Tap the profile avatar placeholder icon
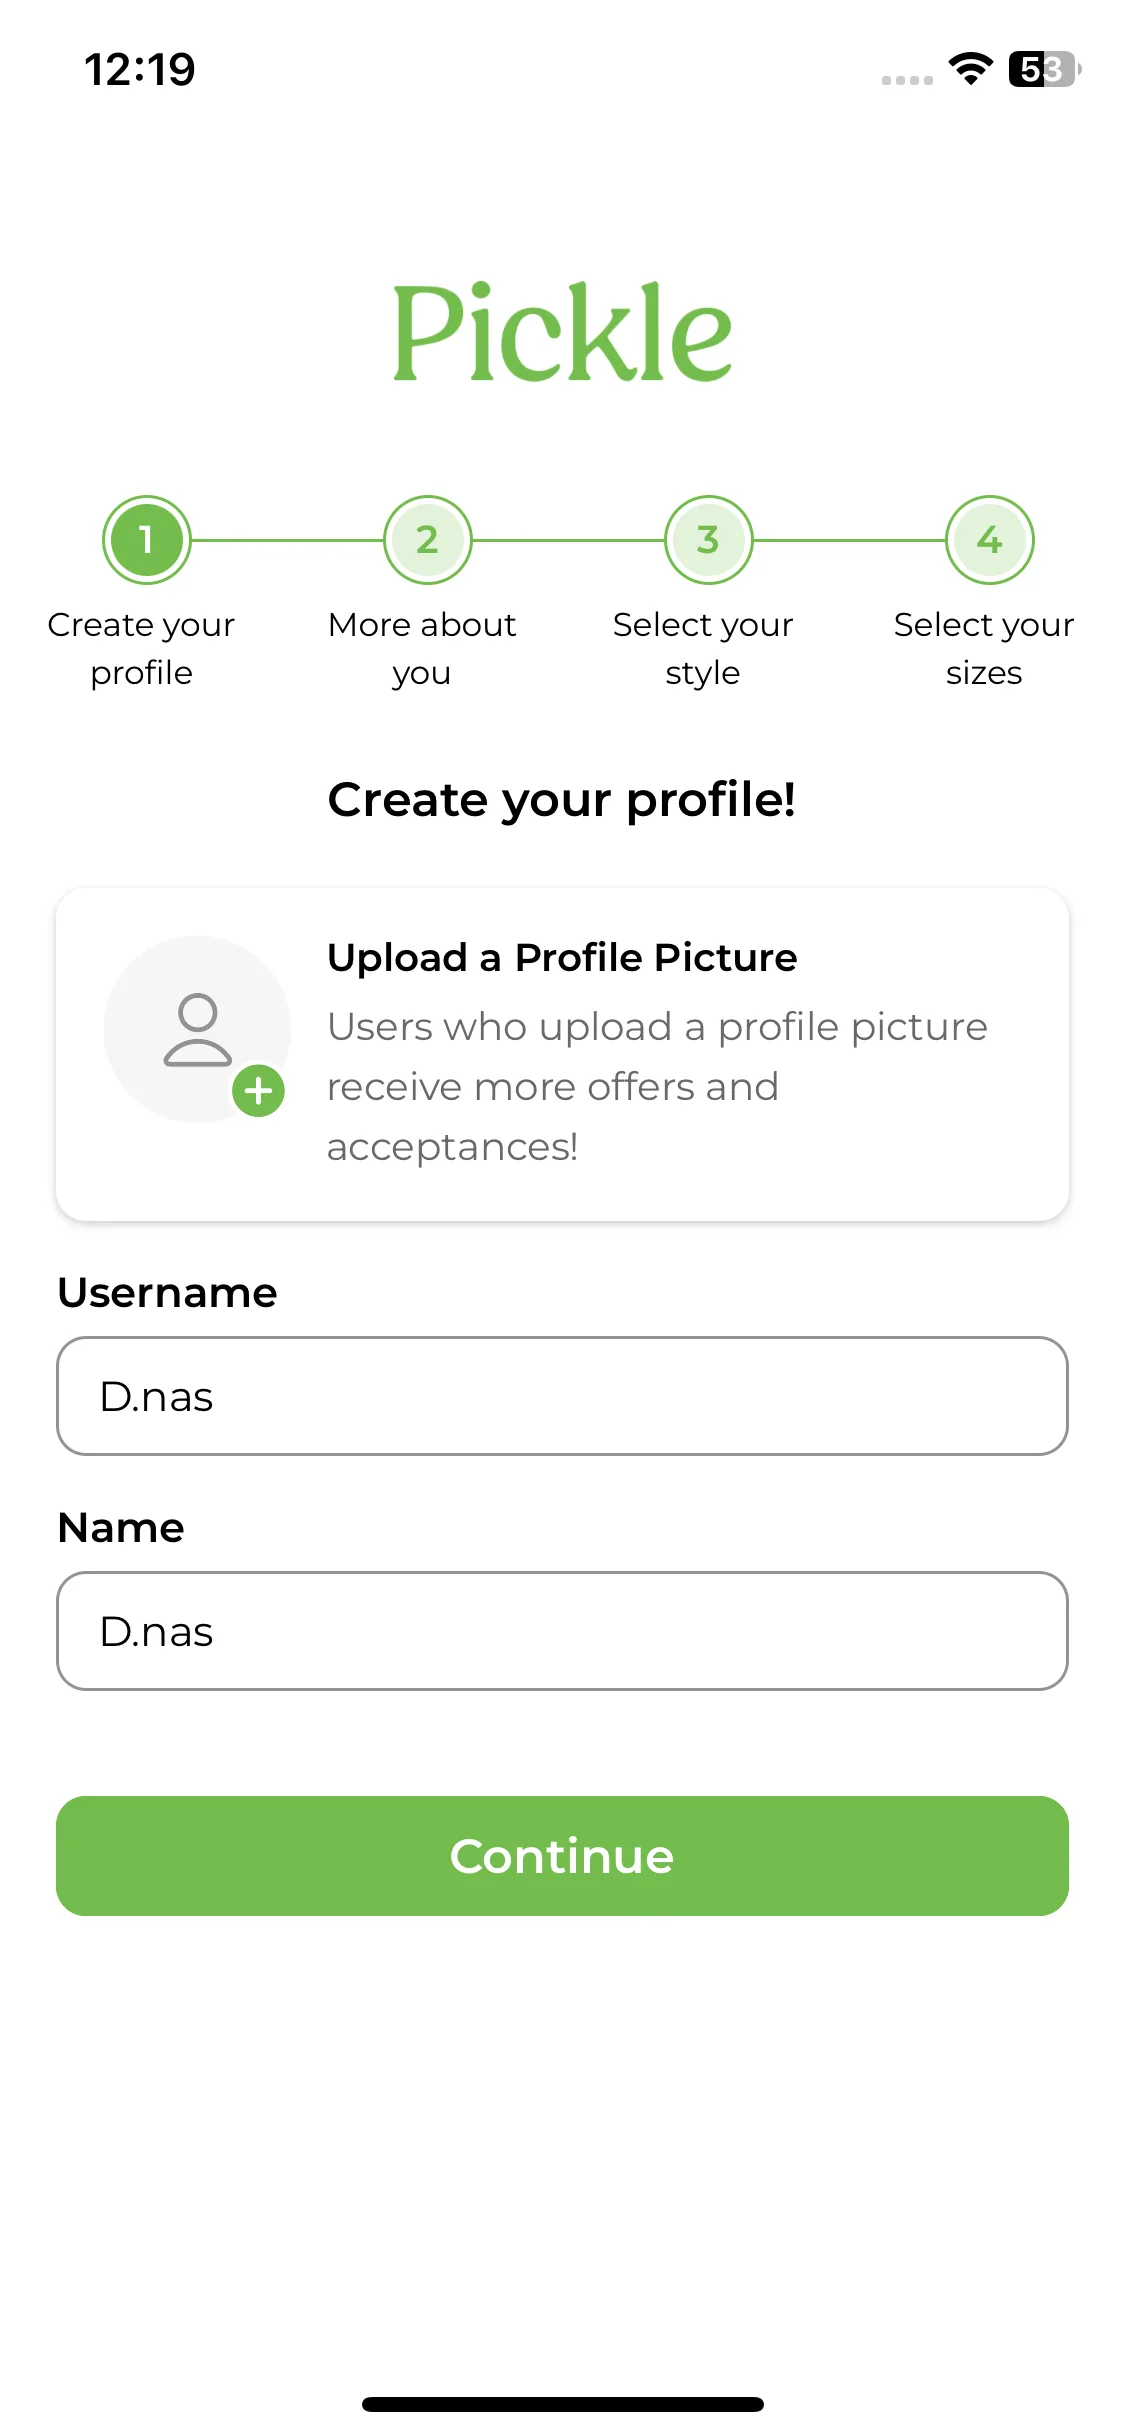 tap(197, 1029)
